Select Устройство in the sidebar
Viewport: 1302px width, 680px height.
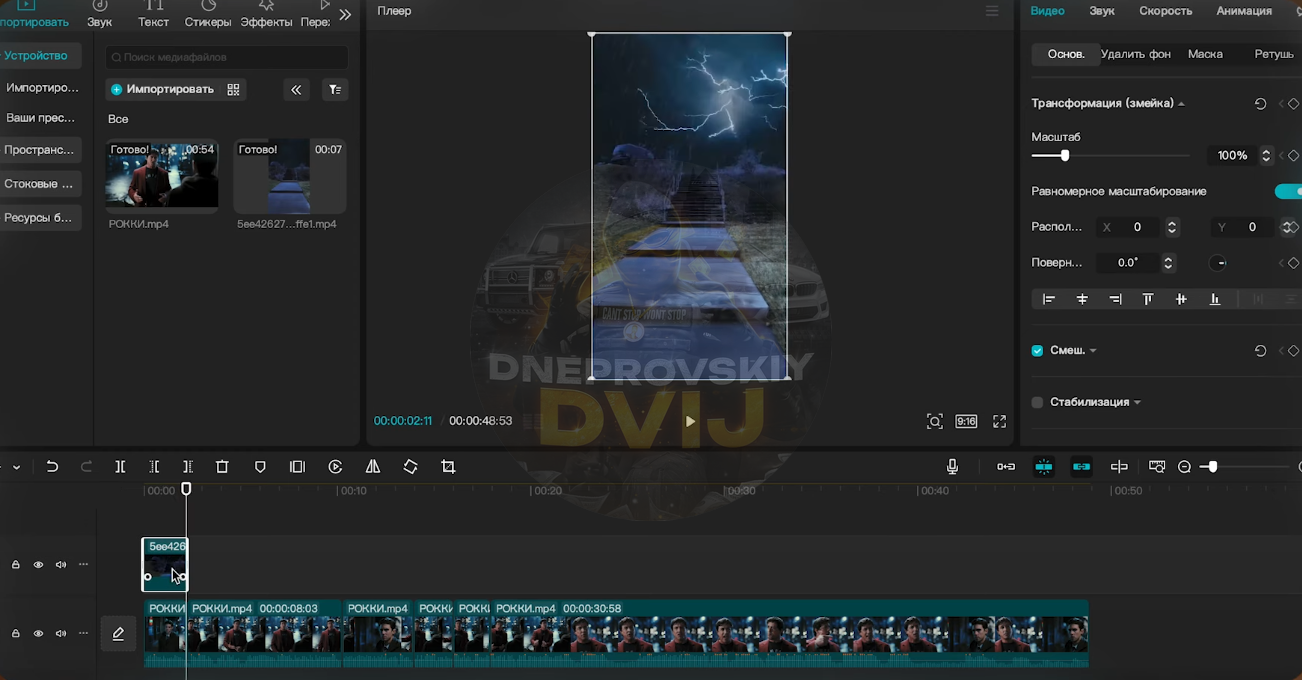pyautogui.click(x=37, y=56)
